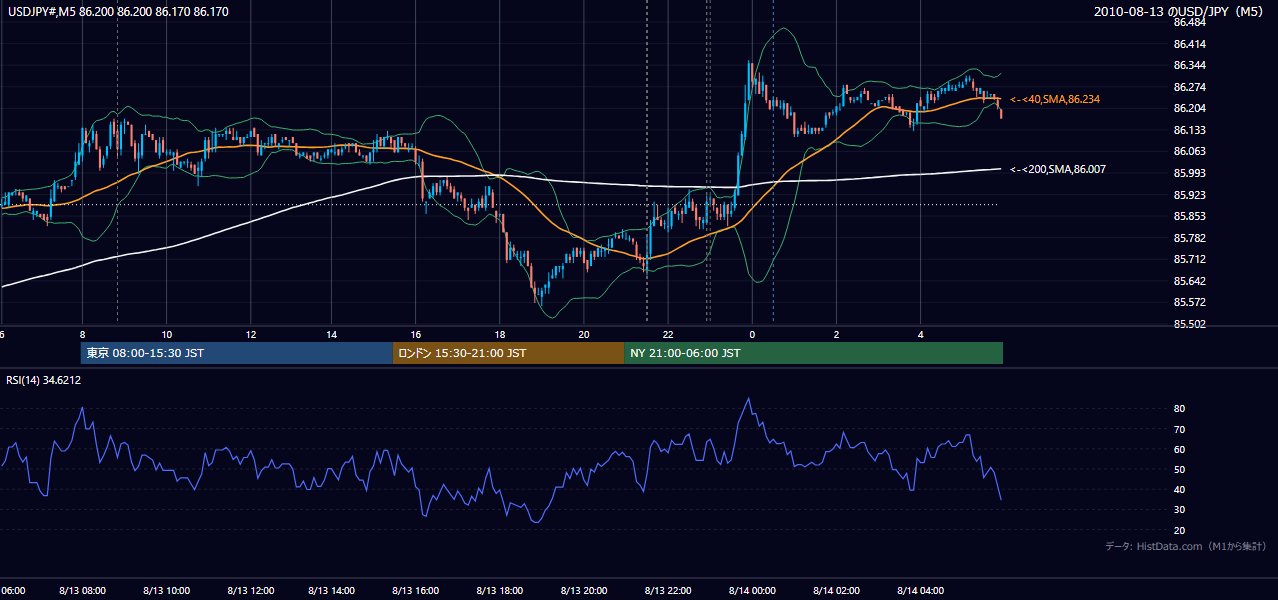Select the ロンドン 15:30-21:00 JST session bar
1278x600 pixels.
[508, 353]
